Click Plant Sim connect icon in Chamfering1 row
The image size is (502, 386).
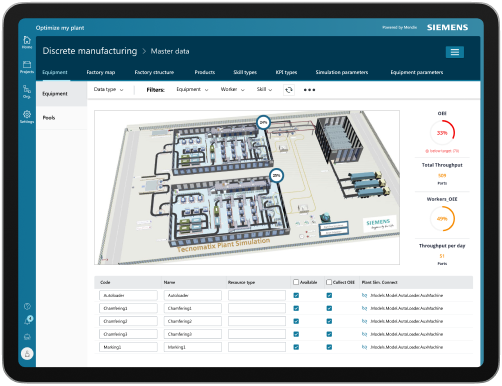[x=364, y=308]
